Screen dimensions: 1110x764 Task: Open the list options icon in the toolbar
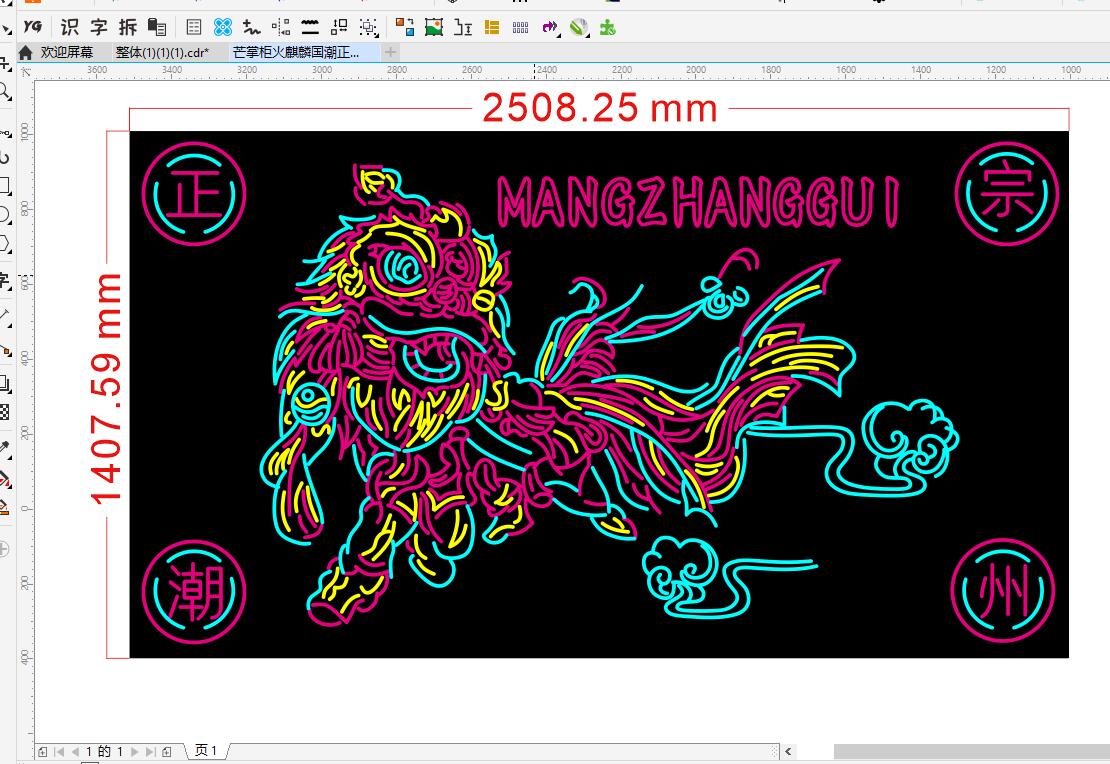(193, 27)
